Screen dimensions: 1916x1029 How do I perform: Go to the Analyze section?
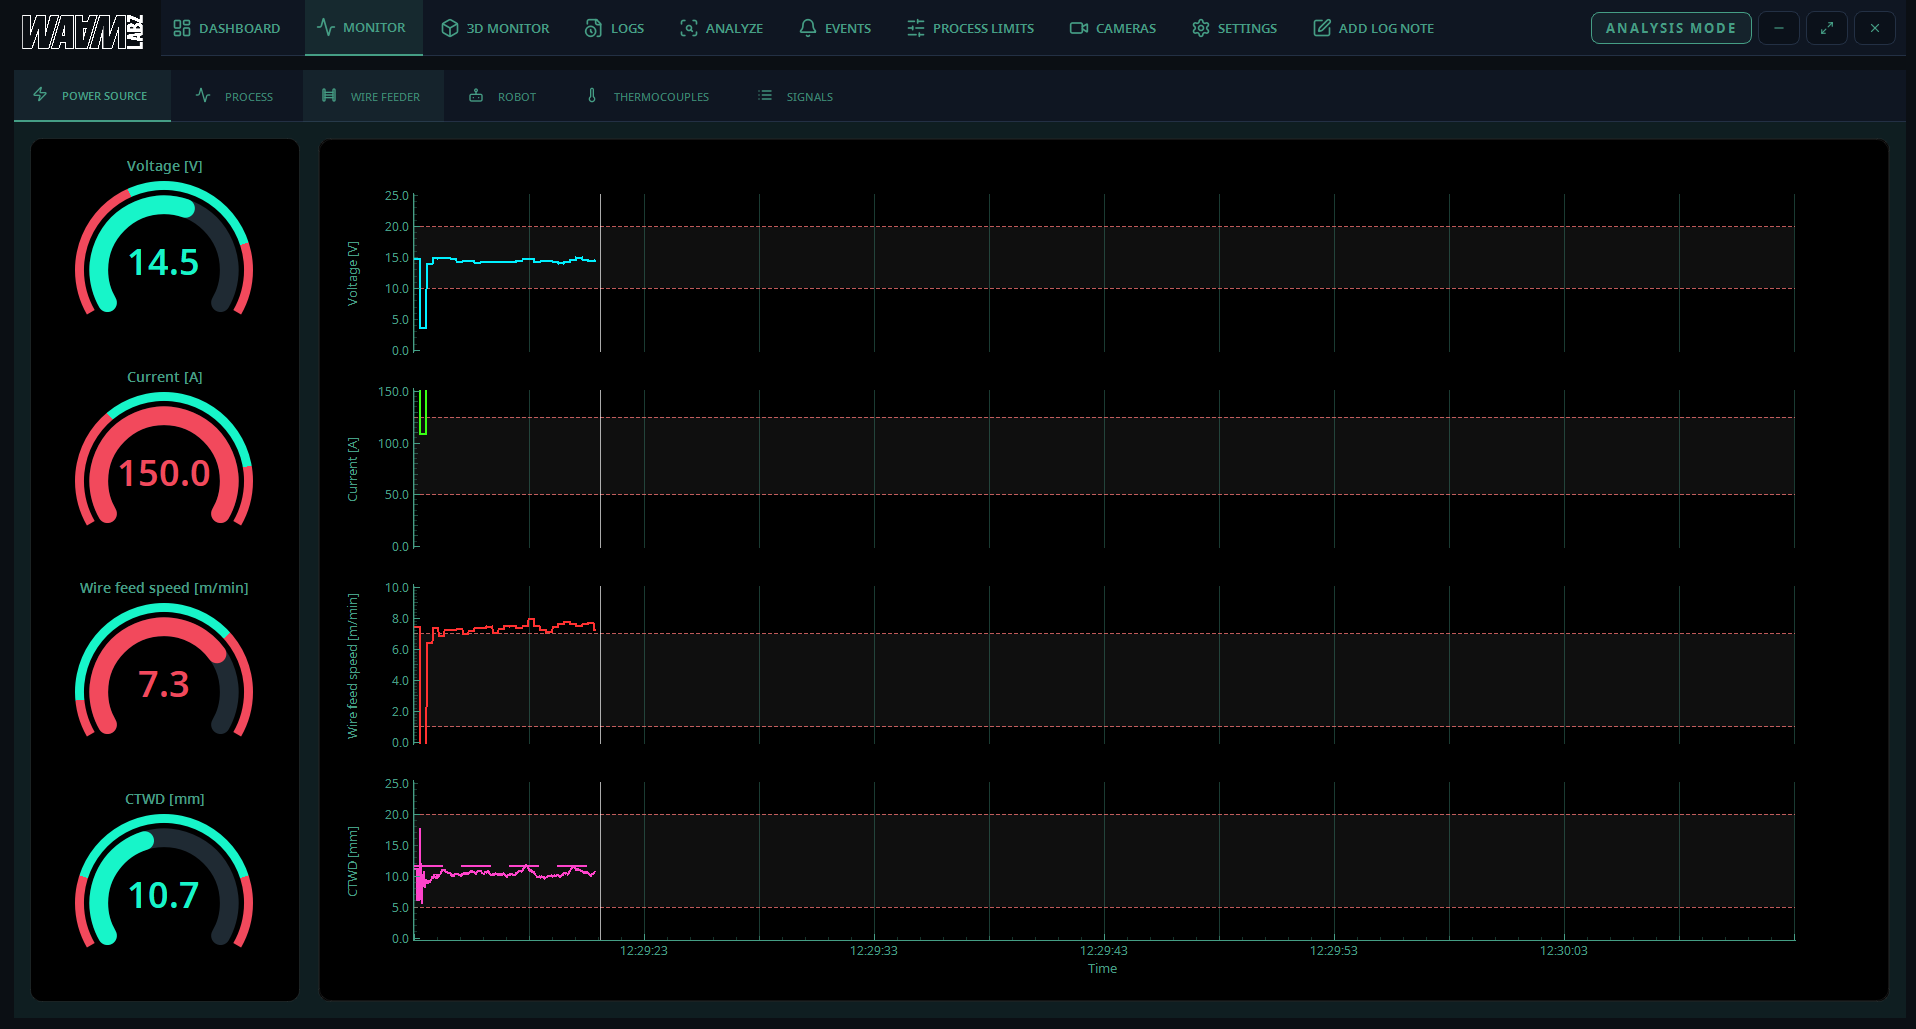pyautogui.click(x=721, y=28)
